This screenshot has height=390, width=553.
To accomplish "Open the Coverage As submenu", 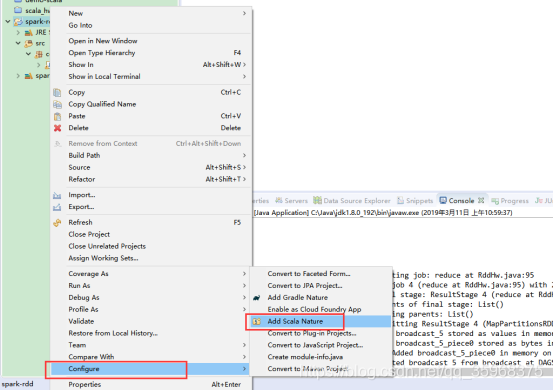I will (152, 274).
